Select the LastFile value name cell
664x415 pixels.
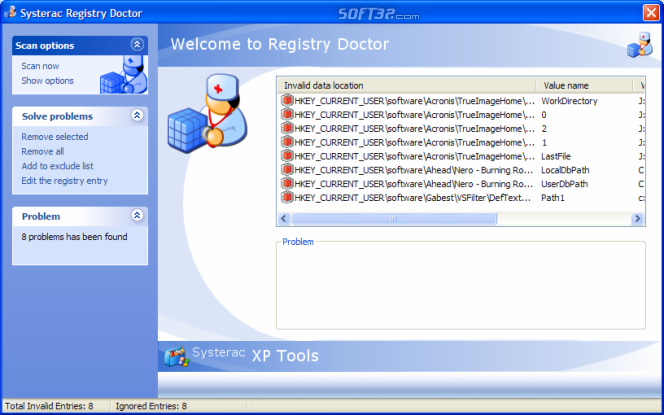point(556,156)
